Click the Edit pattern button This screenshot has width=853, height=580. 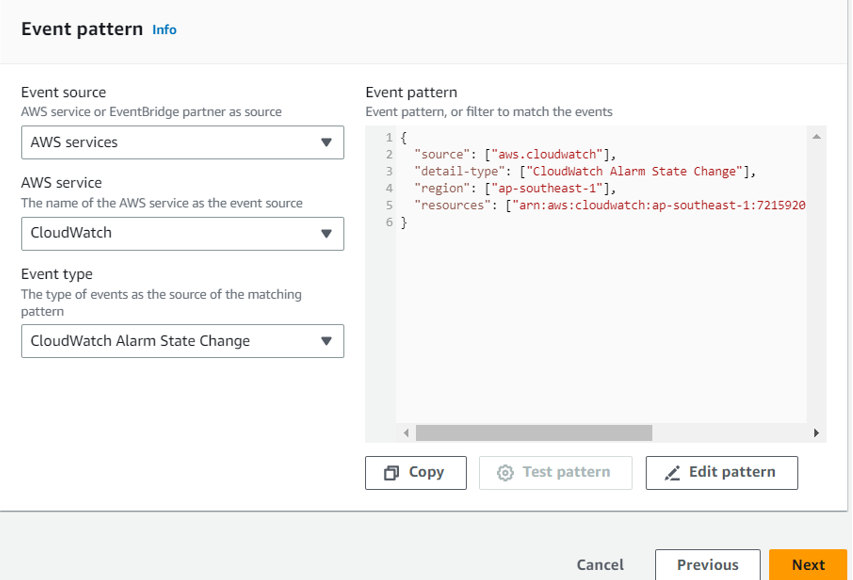[721, 473]
